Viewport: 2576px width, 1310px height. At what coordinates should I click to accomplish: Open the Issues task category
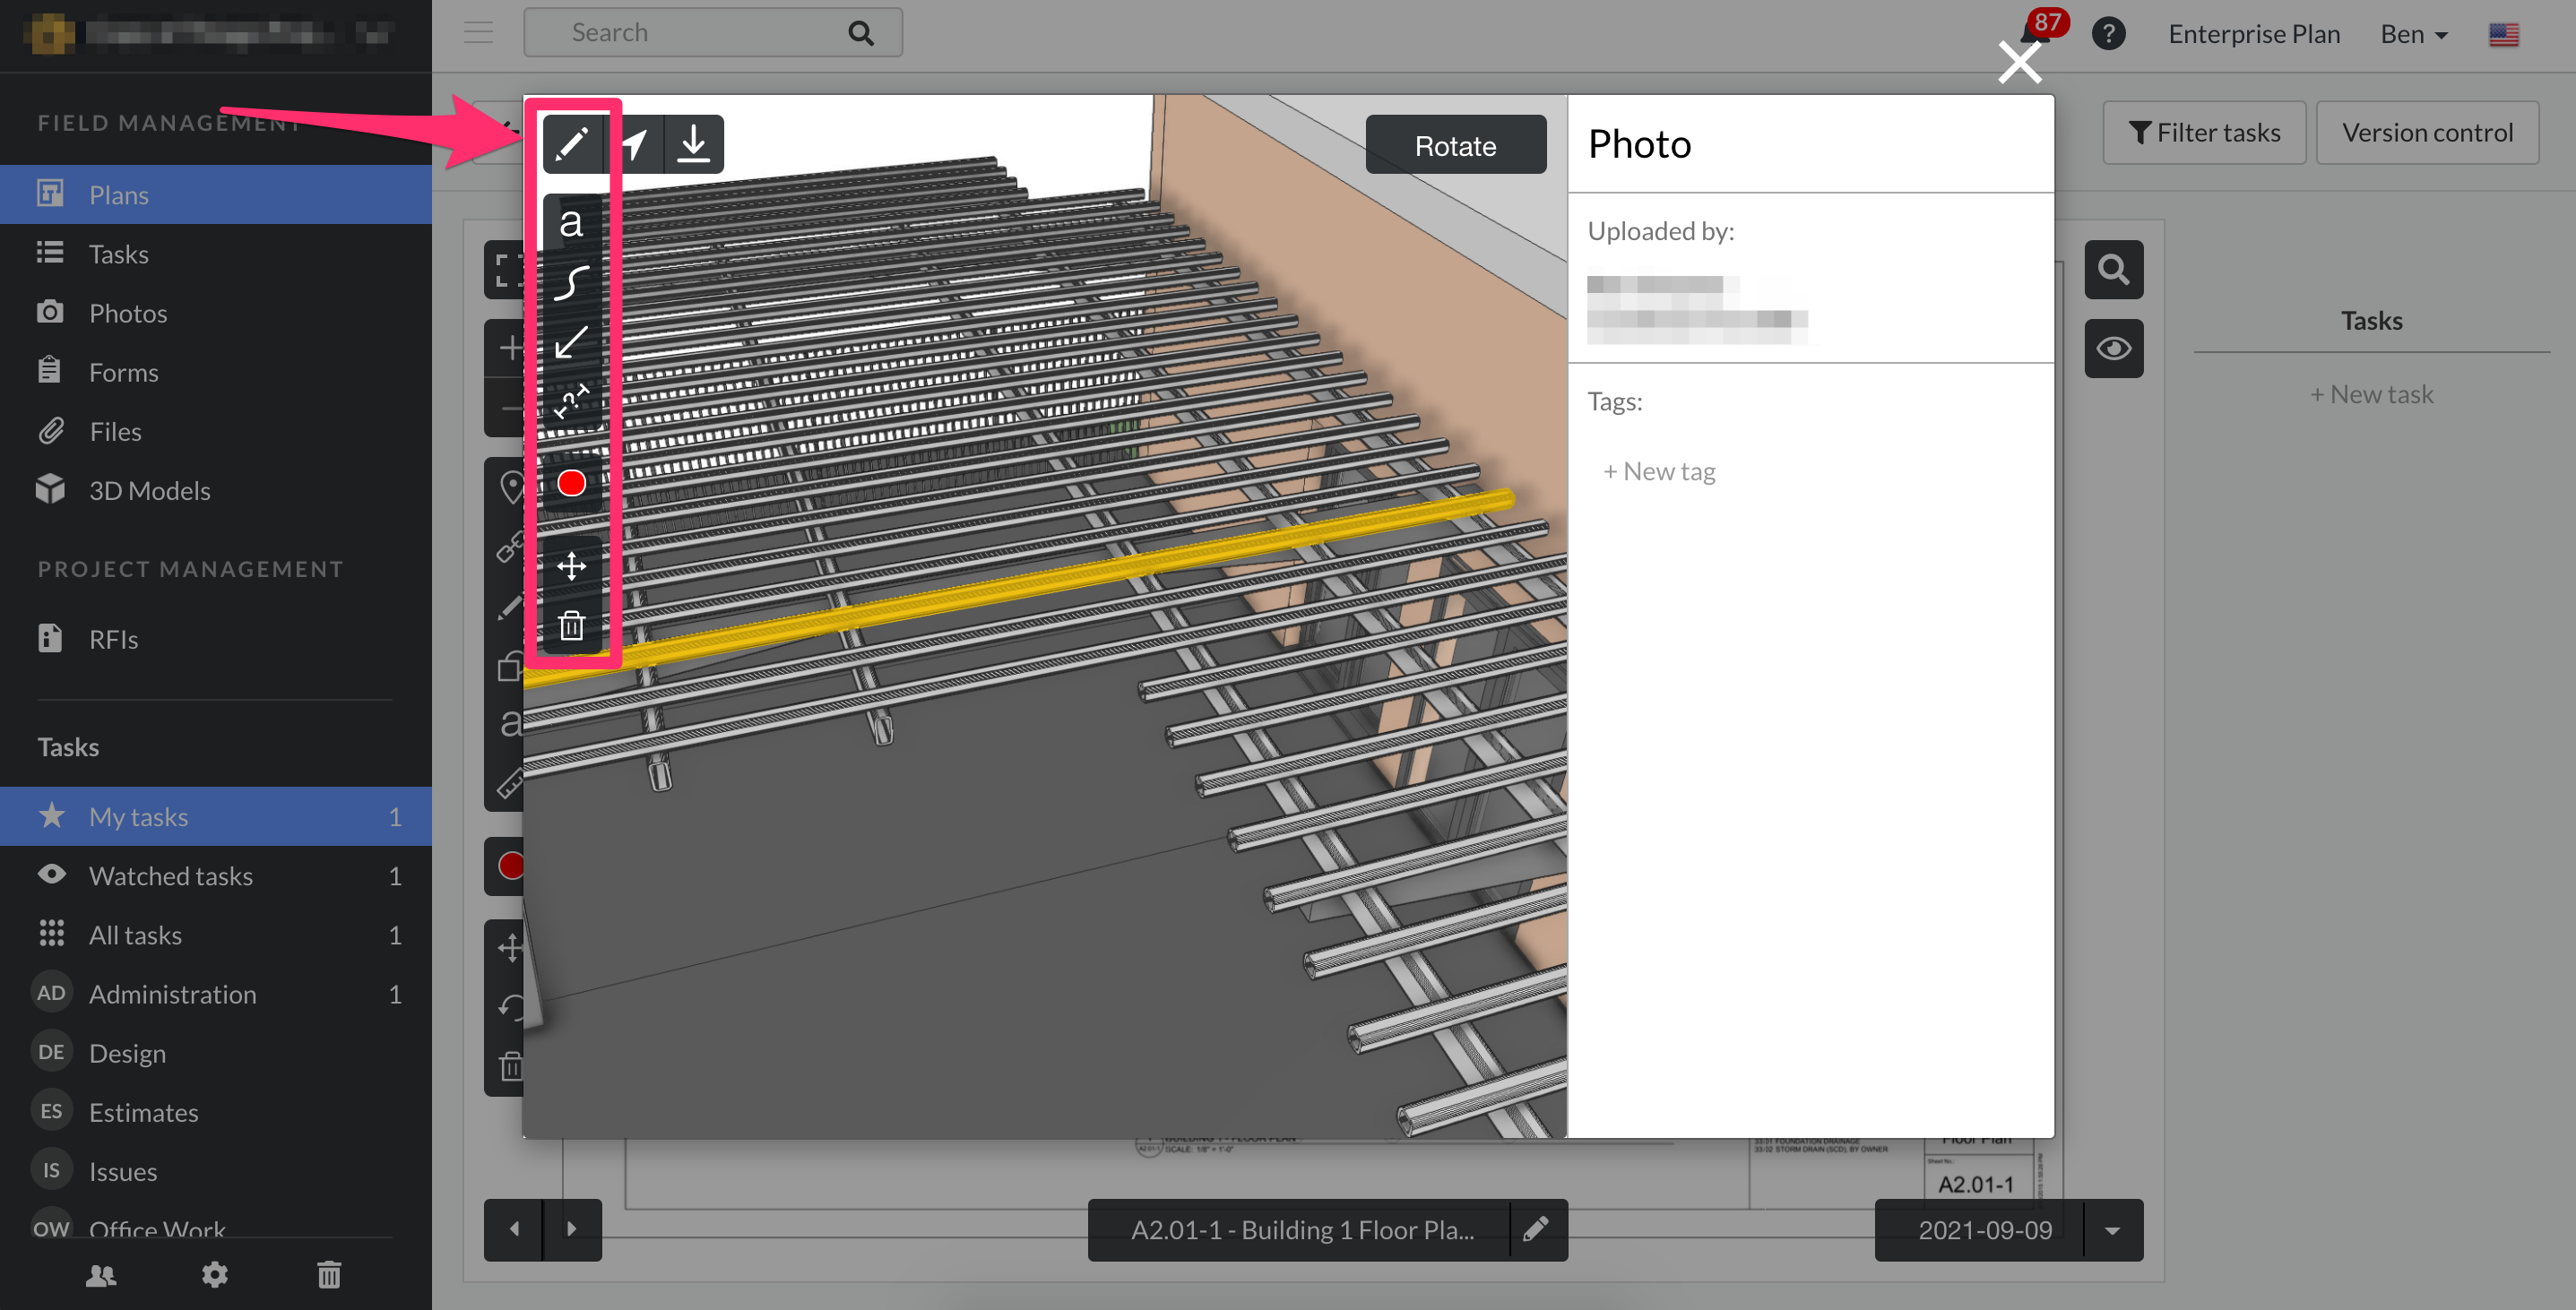(x=122, y=1171)
